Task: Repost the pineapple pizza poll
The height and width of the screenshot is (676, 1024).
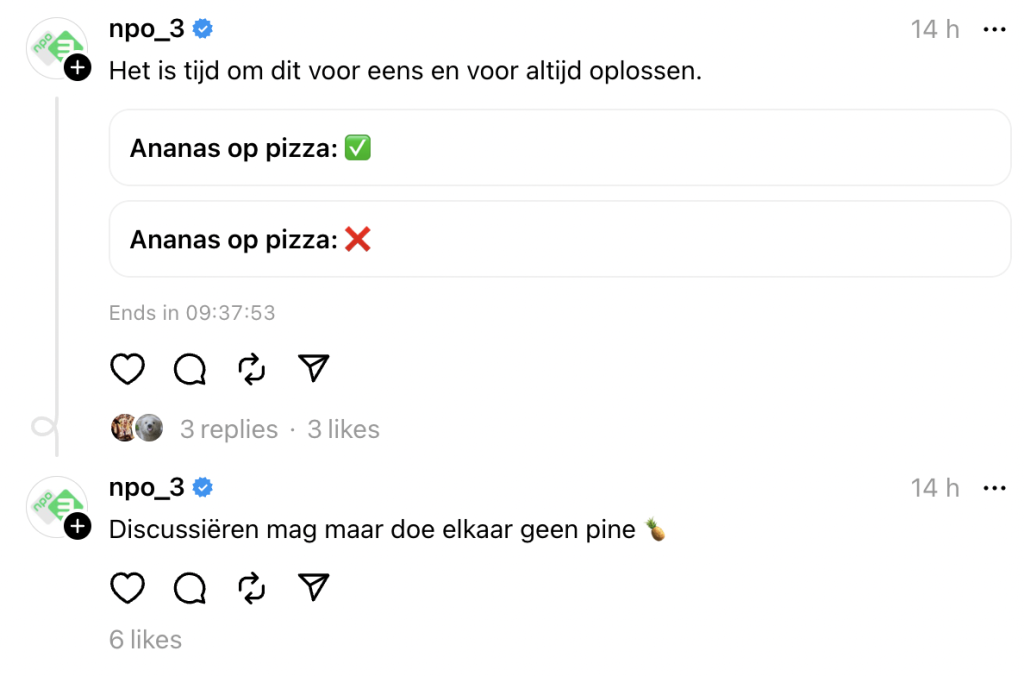Action: (x=252, y=370)
